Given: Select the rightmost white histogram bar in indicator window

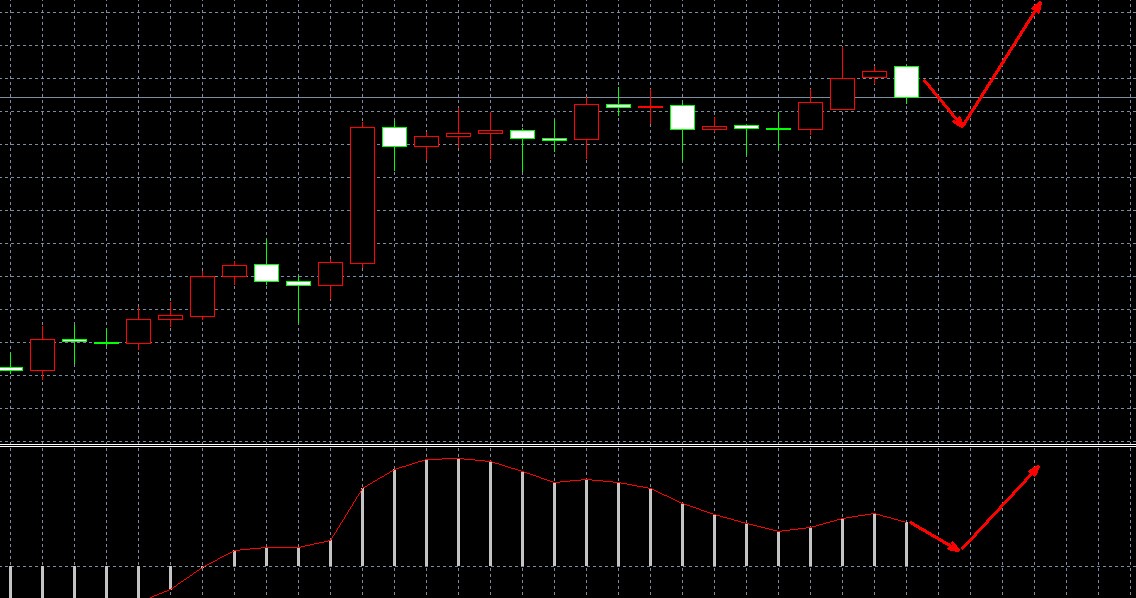Looking at the screenshot, I should pos(906,544).
